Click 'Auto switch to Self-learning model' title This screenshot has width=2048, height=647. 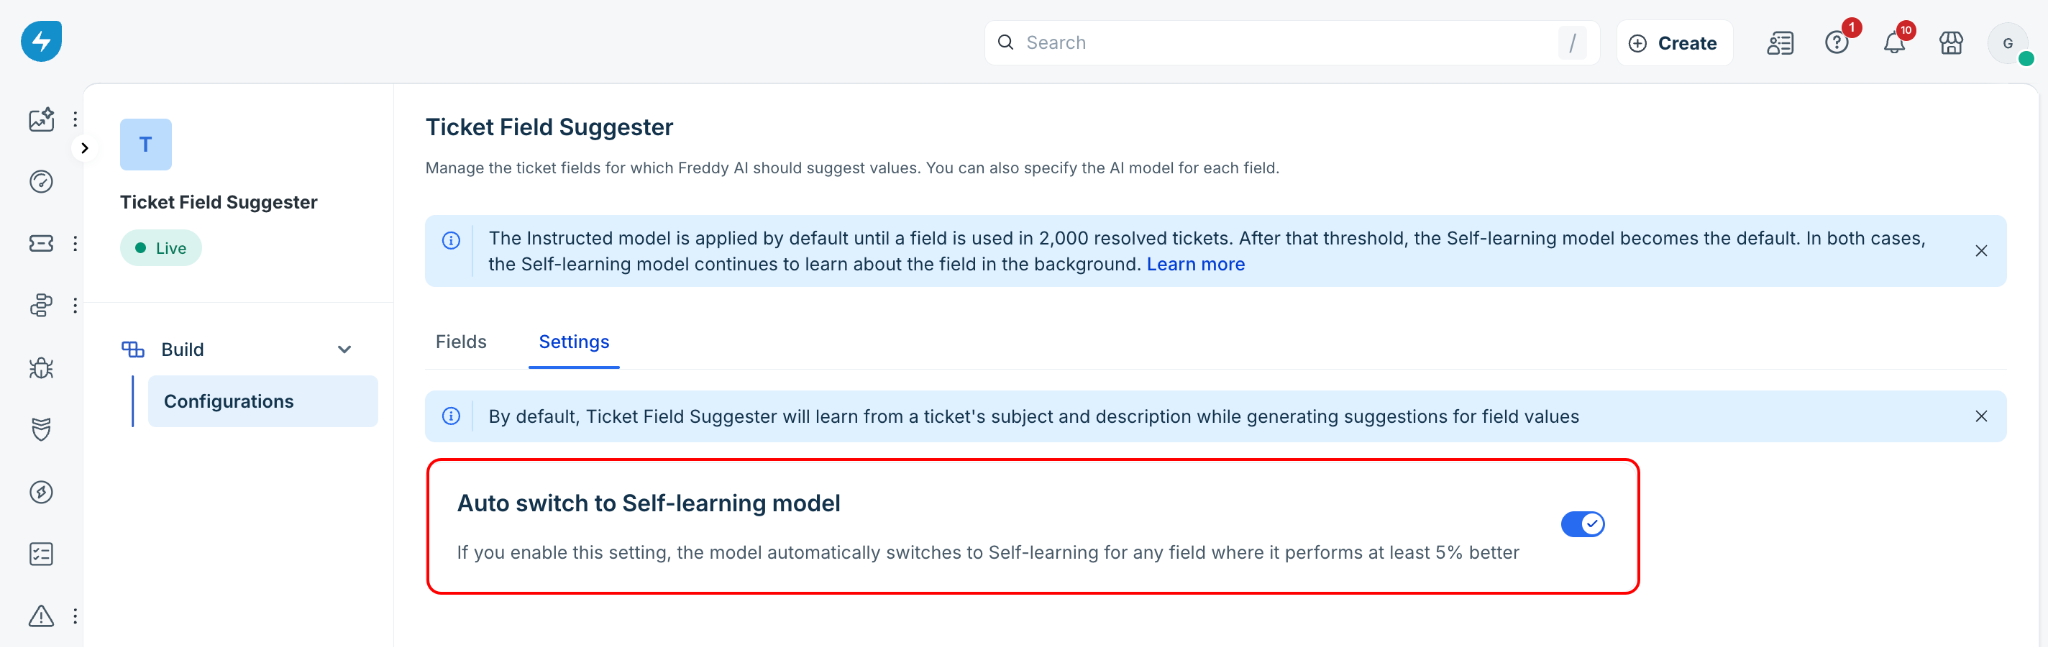pos(648,503)
